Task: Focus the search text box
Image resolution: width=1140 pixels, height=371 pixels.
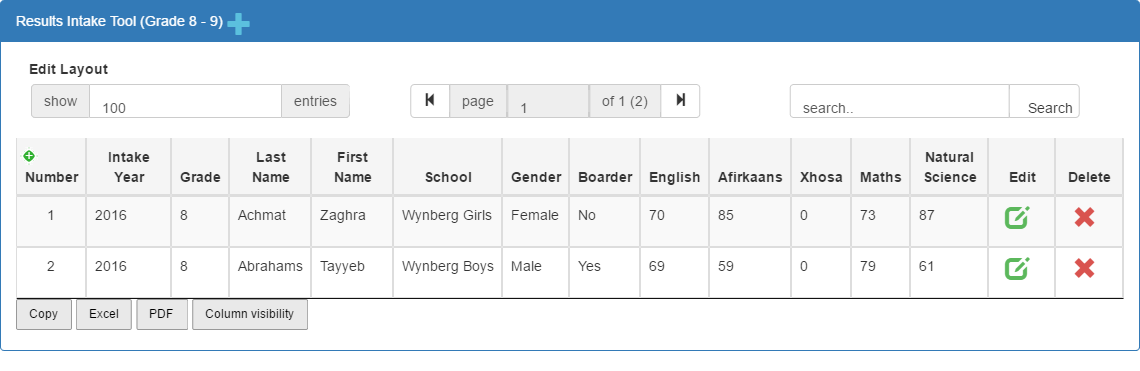Action: [x=900, y=101]
